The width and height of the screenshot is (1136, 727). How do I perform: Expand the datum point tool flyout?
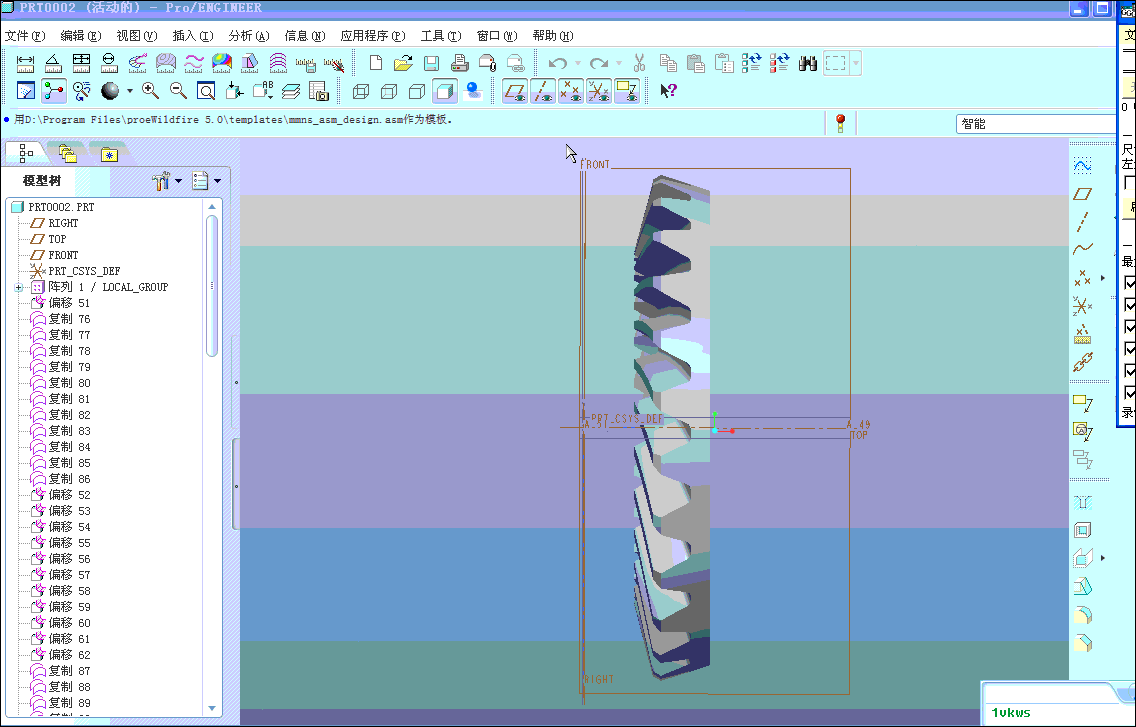[1103, 278]
